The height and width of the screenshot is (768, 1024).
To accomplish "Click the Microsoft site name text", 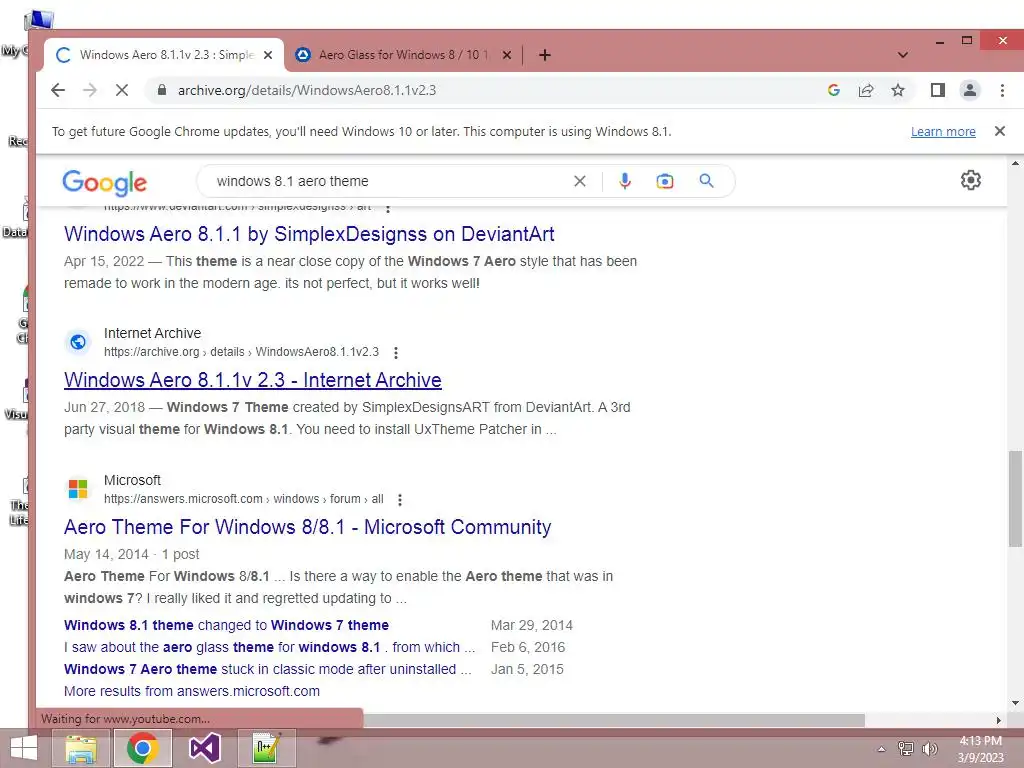I will pos(132,481).
